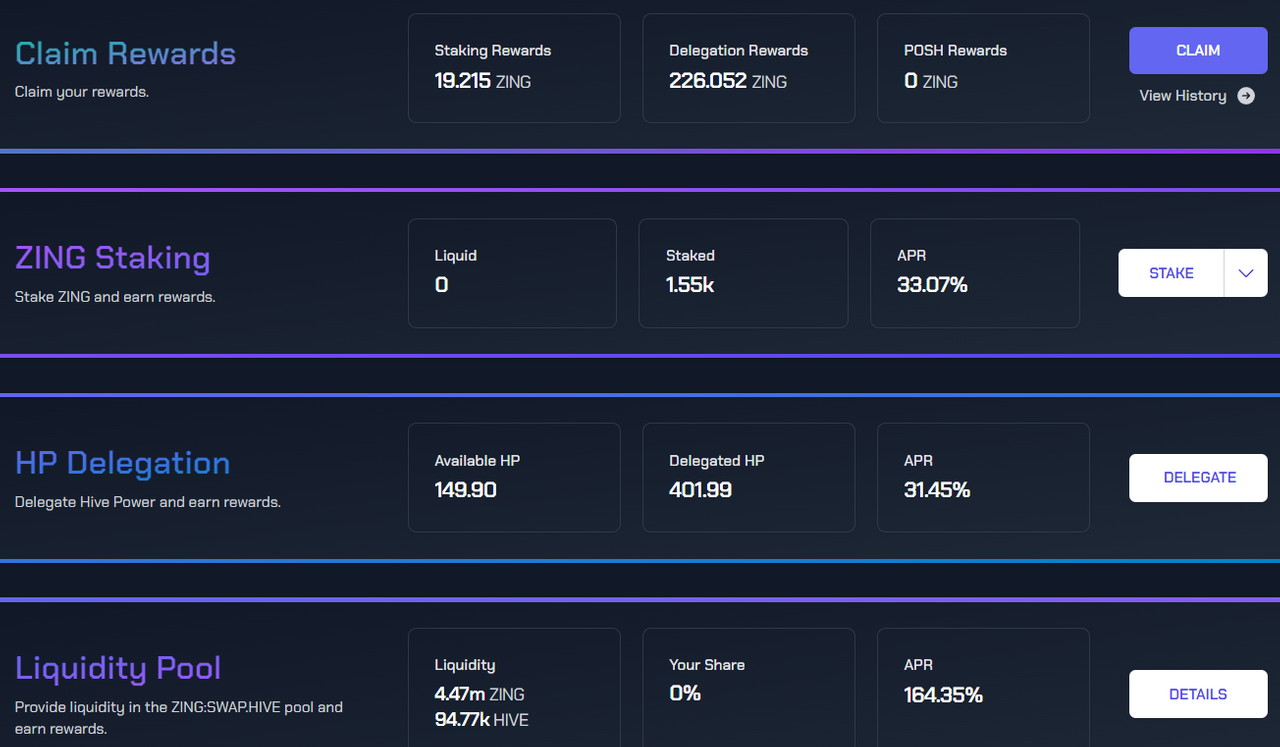
Task: Click the Available HP 149.90 card
Action: (x=514, y=478)
